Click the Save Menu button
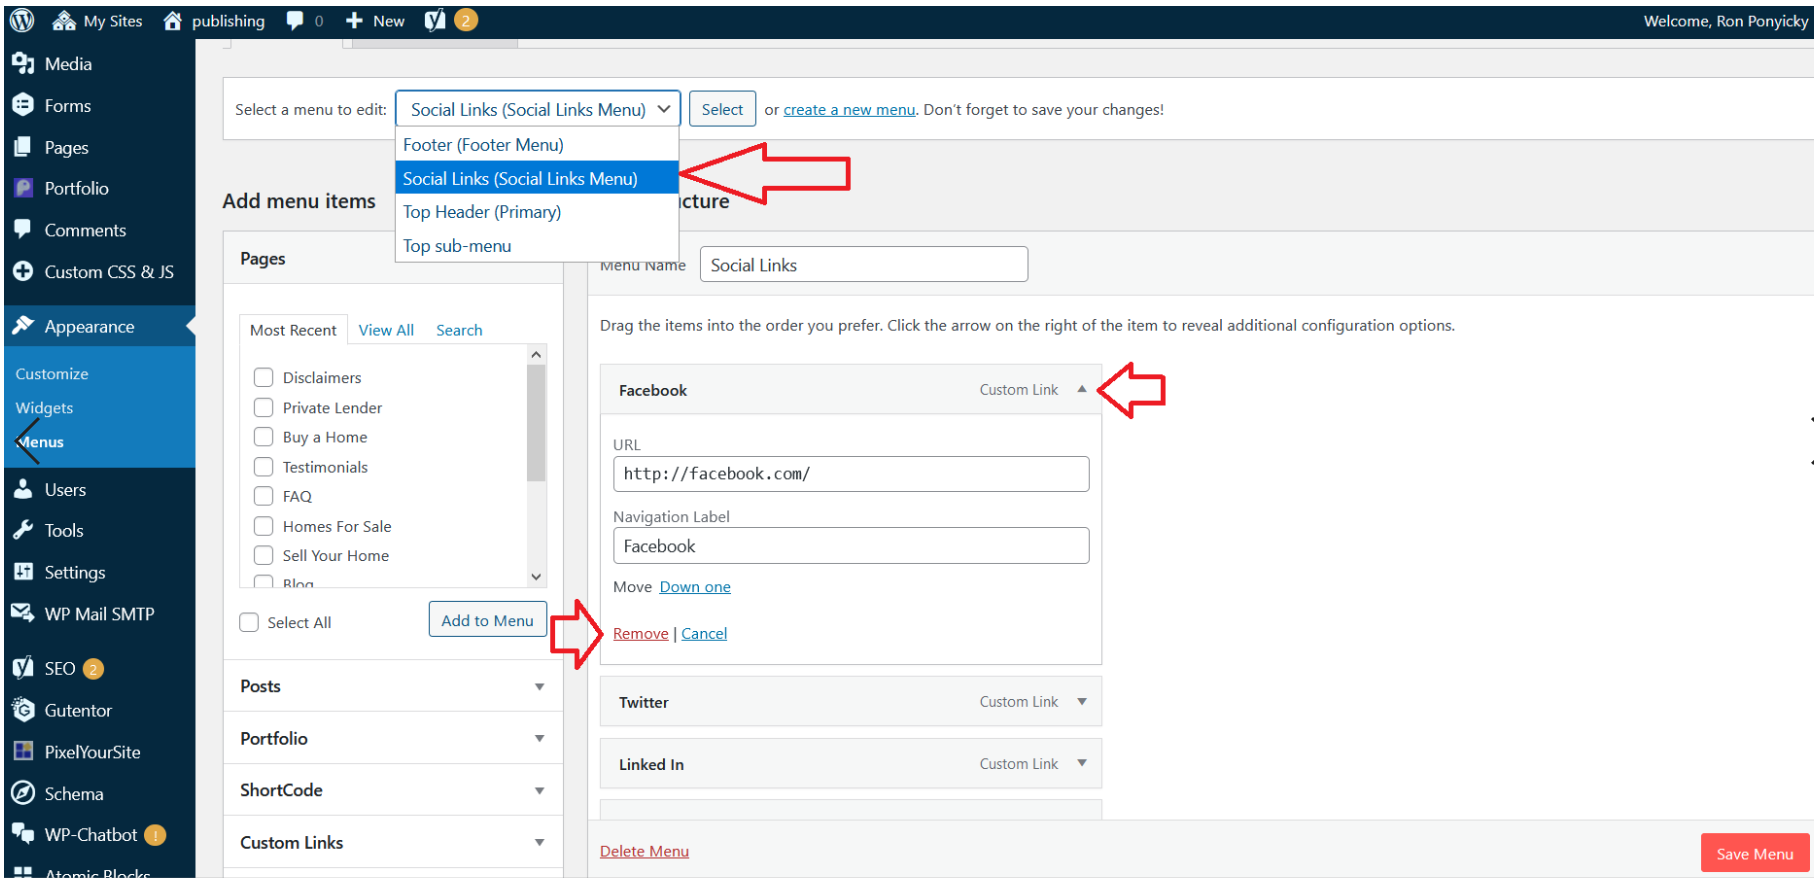Viewport: 1814px width, 891px height. pyautogui.click(x=1755, y=853)
